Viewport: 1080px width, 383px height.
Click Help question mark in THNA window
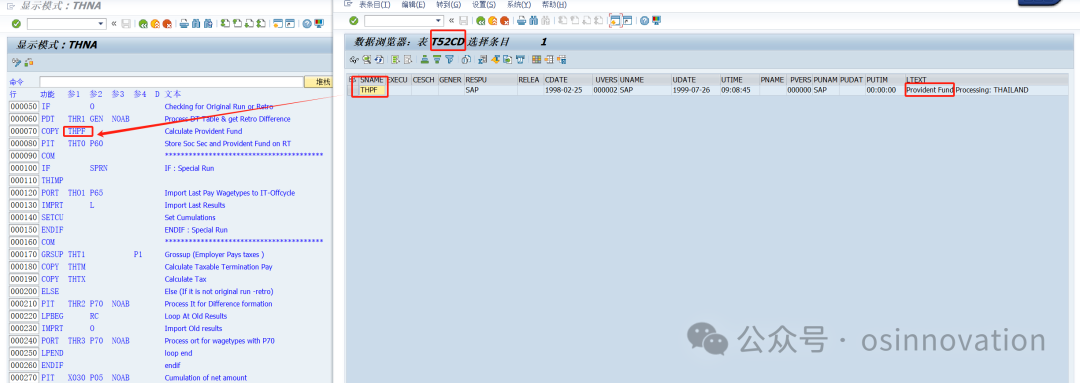click(307, 23)
